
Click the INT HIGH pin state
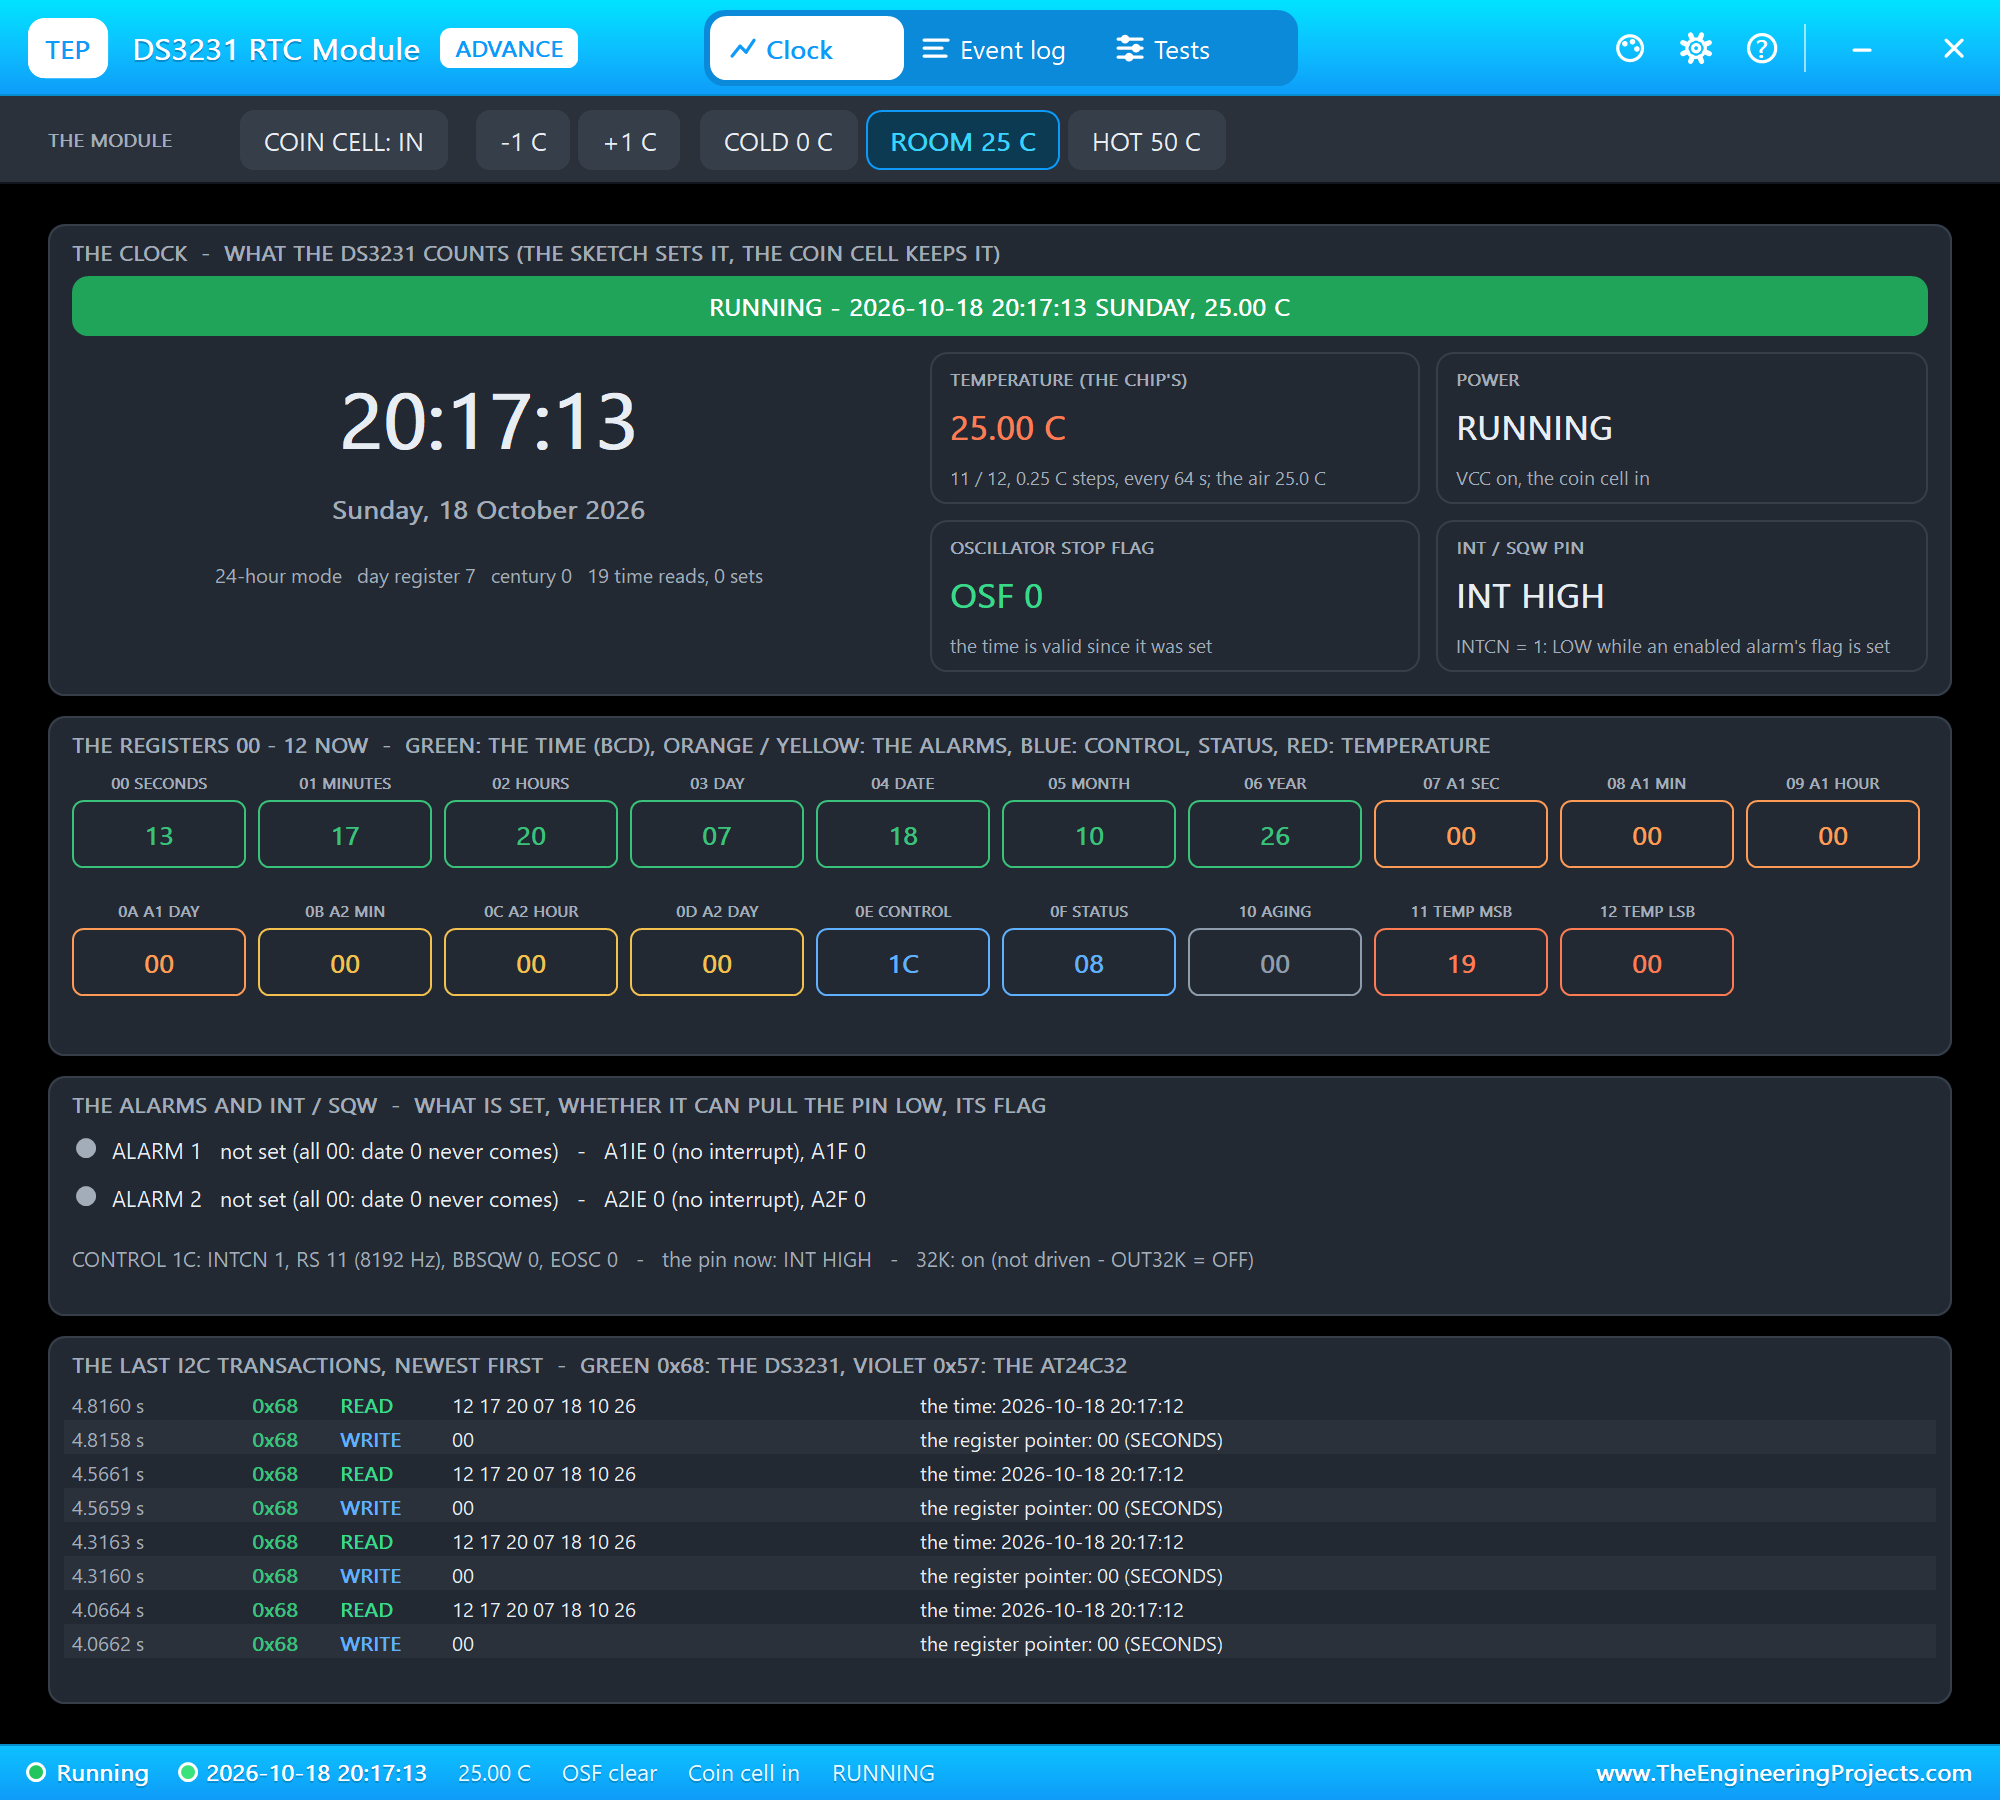1530,596
